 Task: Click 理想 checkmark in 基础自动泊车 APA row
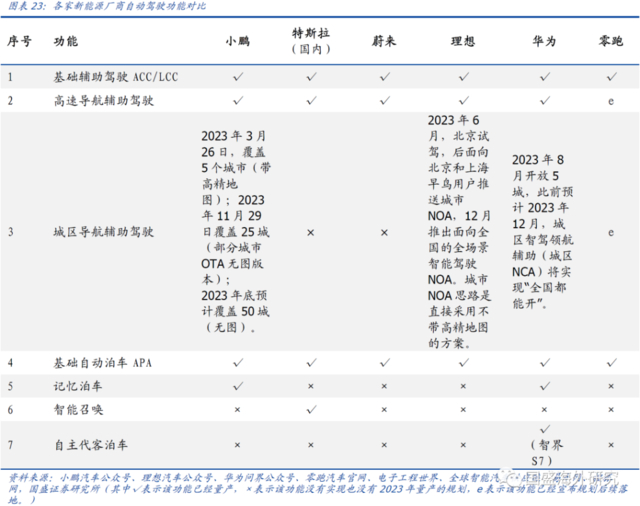click(x=464, y=363)
